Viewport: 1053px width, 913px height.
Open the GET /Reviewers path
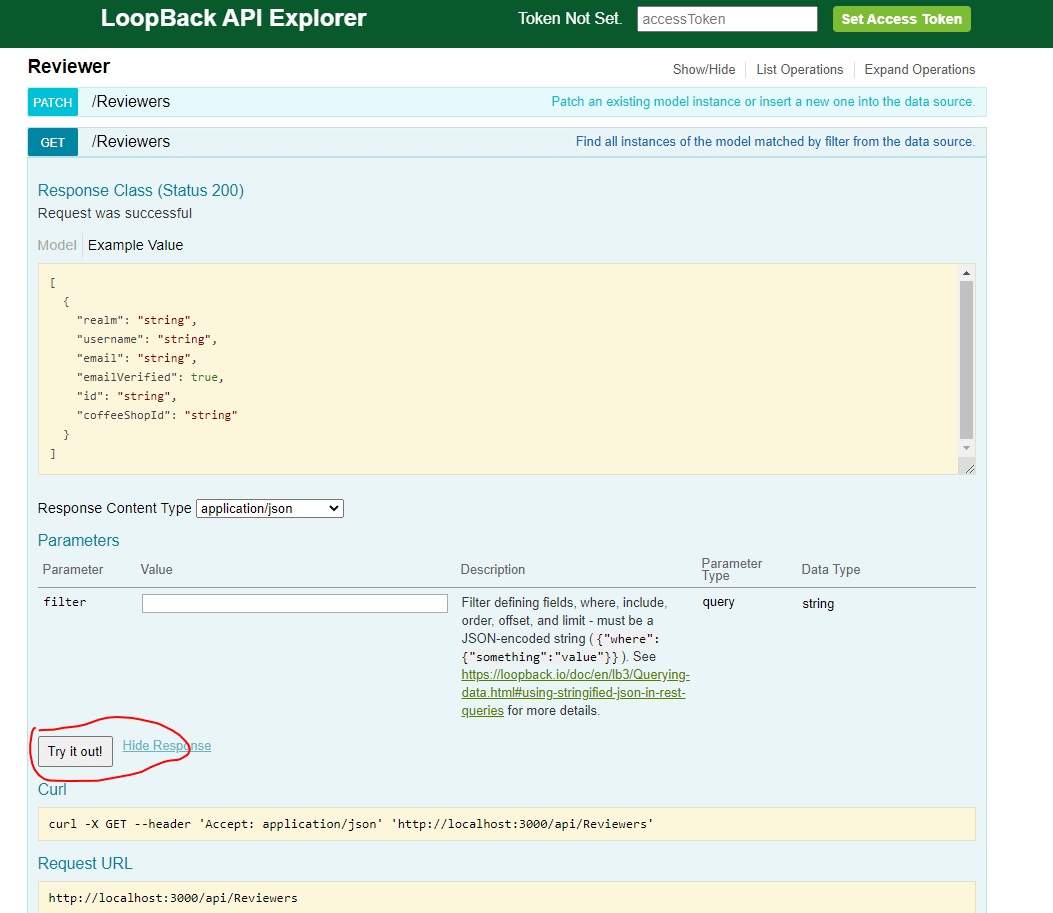[131, 142]
